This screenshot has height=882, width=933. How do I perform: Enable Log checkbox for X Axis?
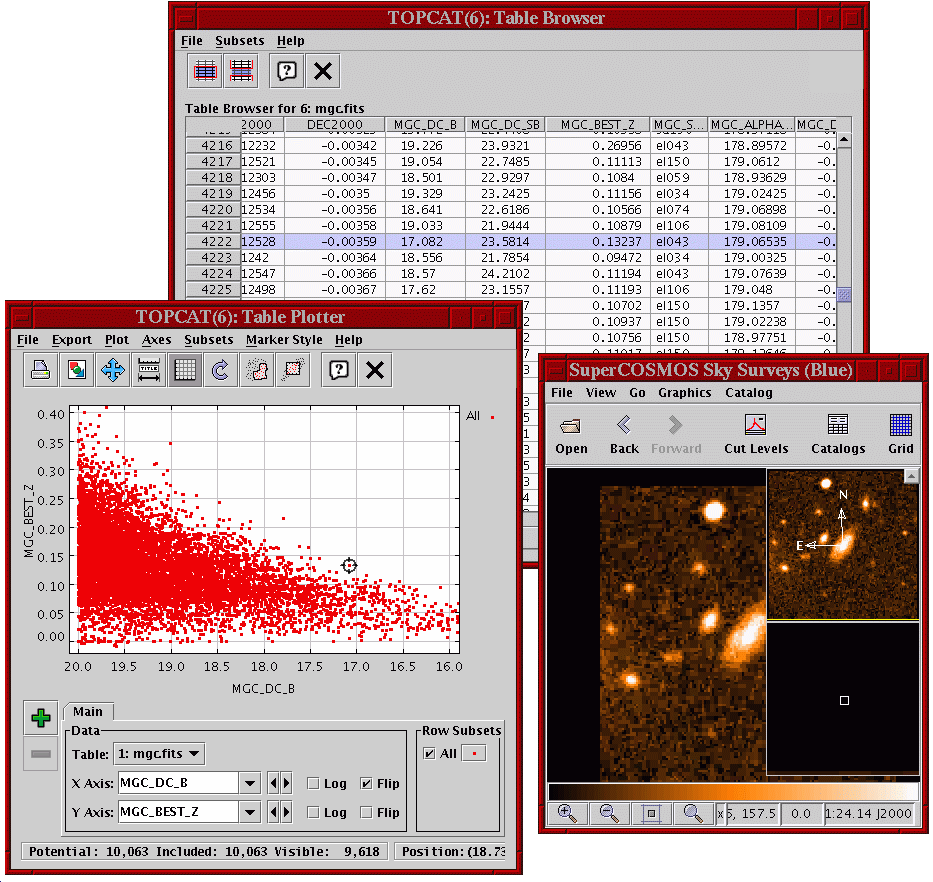point(314,783)
